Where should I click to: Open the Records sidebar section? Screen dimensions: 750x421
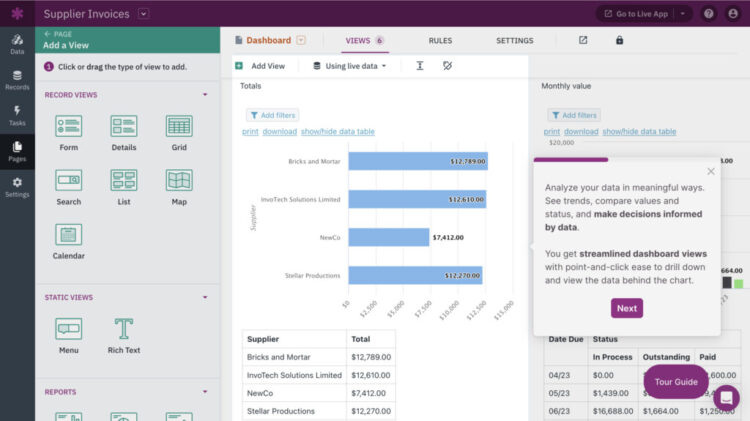(x=17, y=80)
